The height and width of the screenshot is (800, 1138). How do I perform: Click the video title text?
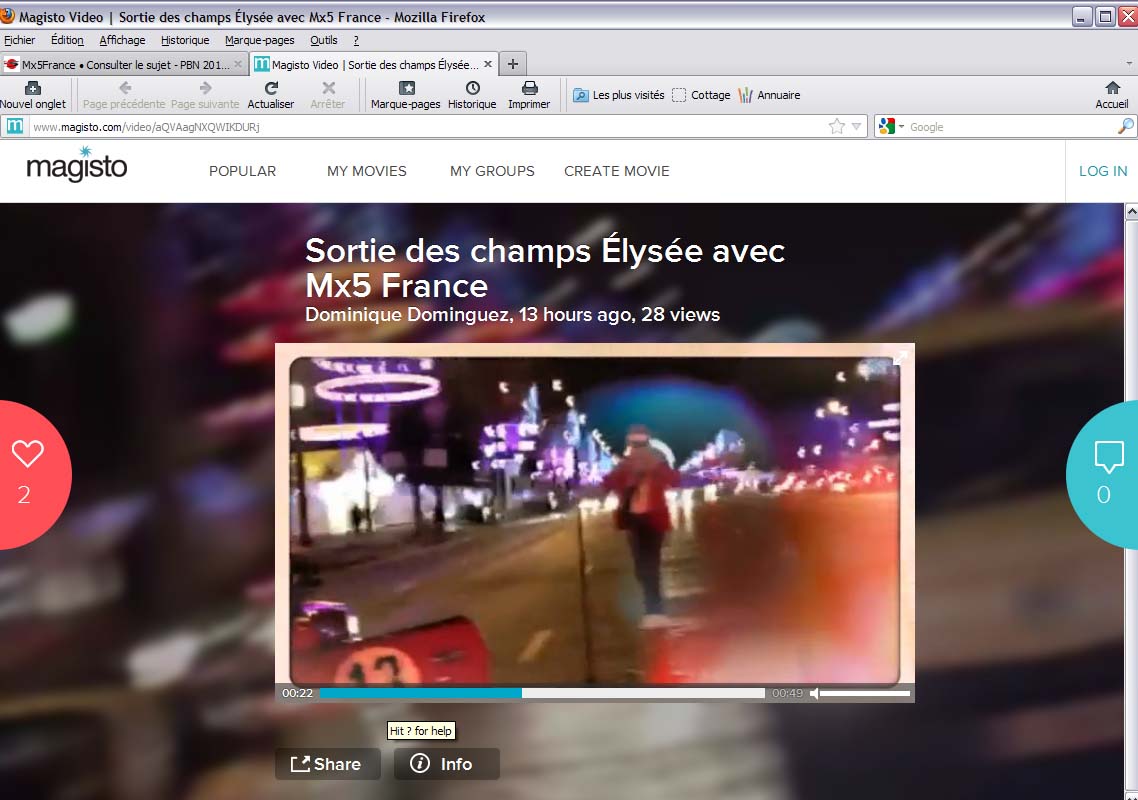[x=544, y=268]
